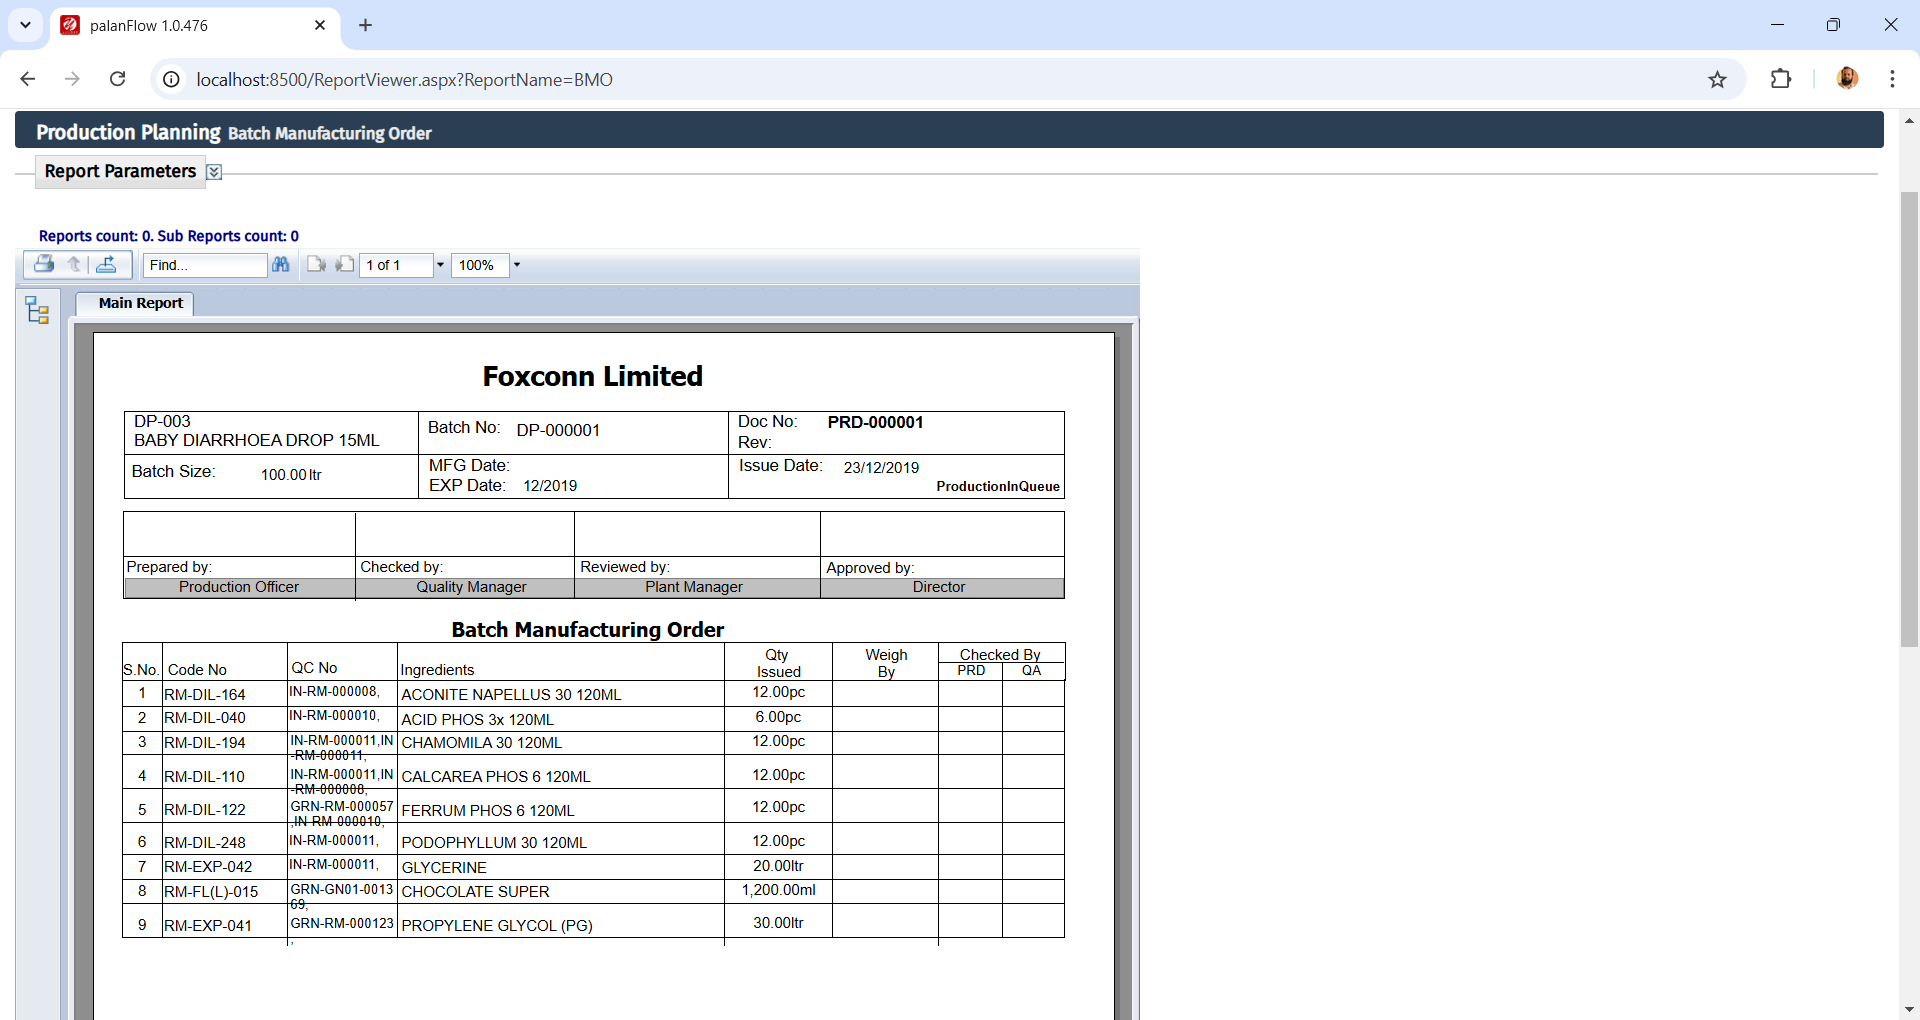The height and width of the screenshot is (1020, 1920).
Task: Click the Batch Manufacturing Order table heading
Action: (x=588, y=629)
